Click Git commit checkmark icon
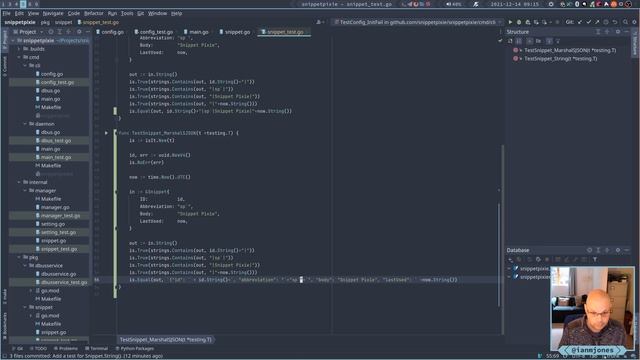The width and height of the screenshot is (640, 360). [589, 22]
